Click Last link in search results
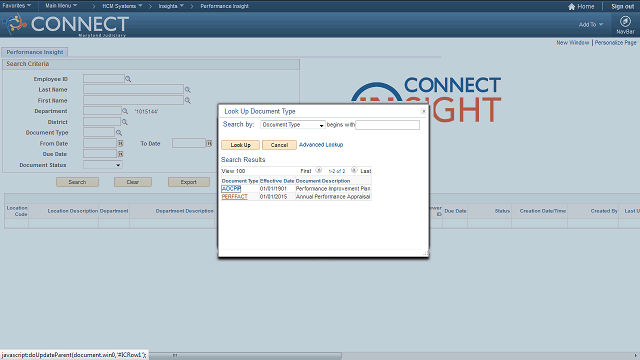Screen dimensions: 640x360 tap(366, 171)
